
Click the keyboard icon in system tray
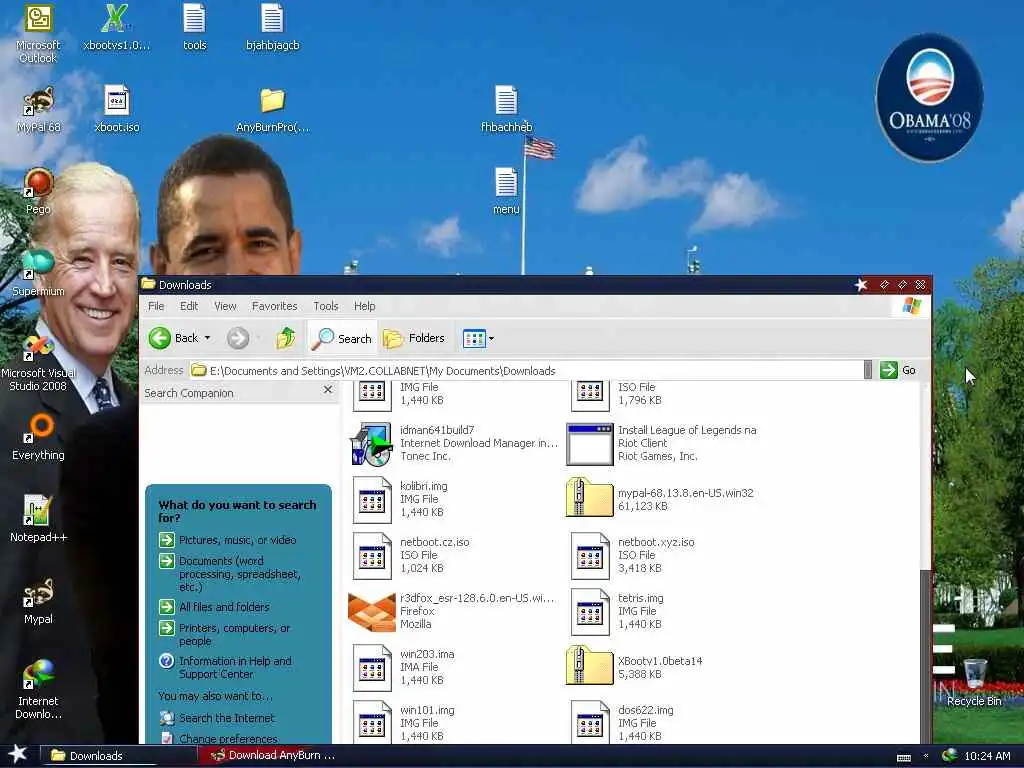click(x=904, y=757)
